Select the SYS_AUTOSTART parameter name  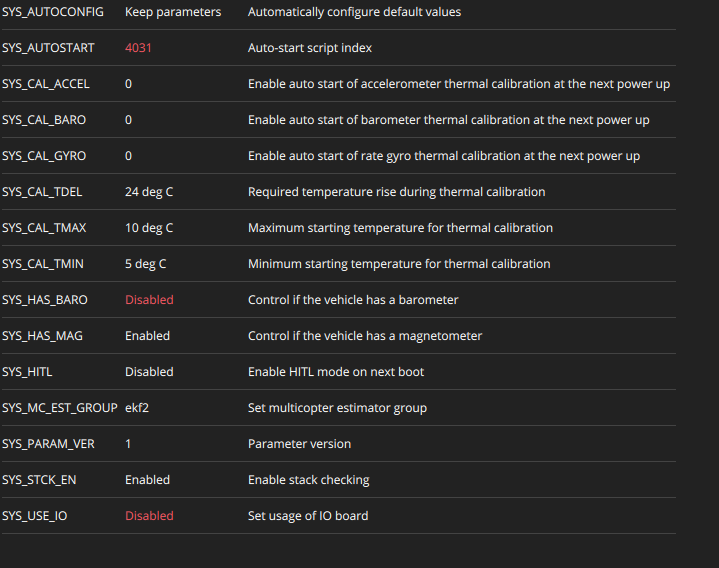(x=48, y=48)
